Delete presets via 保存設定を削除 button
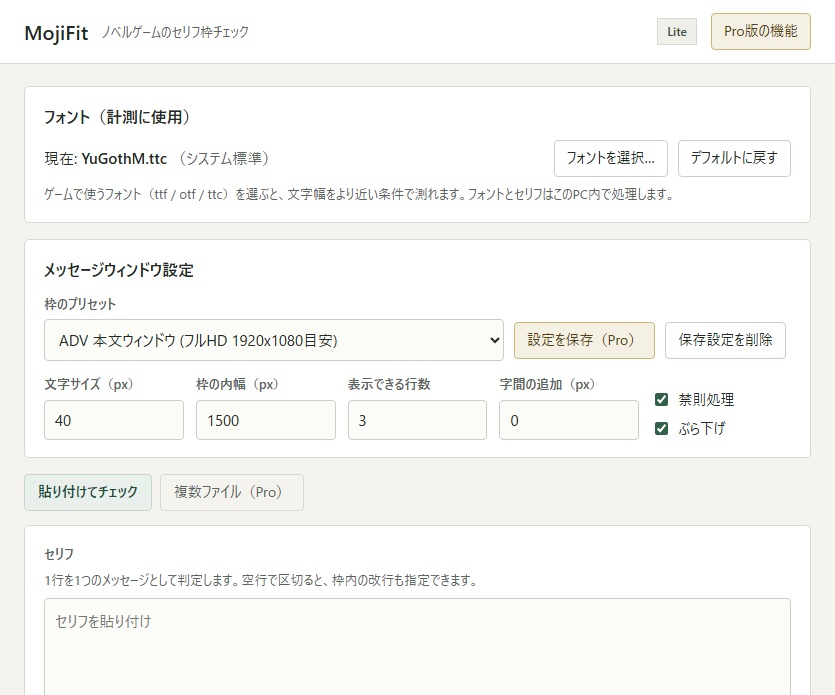Image resolution: width=835 pixels, height=695 pixels. [x=725, y=340]
